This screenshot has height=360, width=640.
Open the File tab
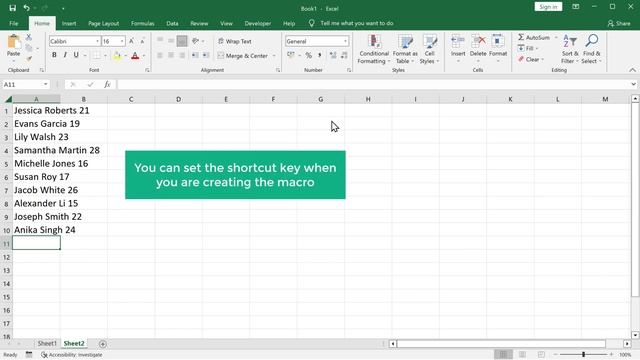point(13,23)
